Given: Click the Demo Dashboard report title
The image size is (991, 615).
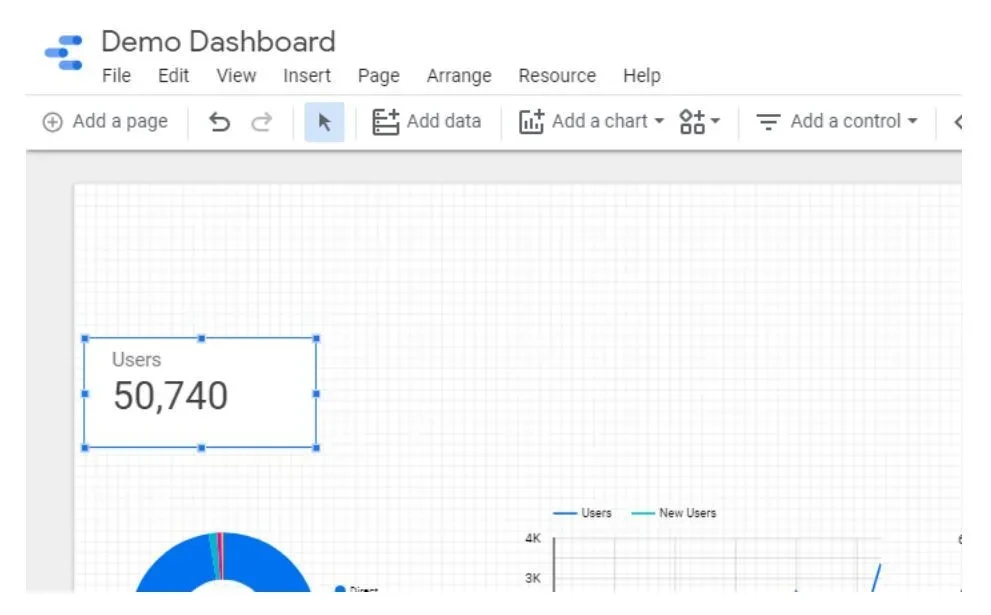Looking at the screenshot, I should [218, 42].
